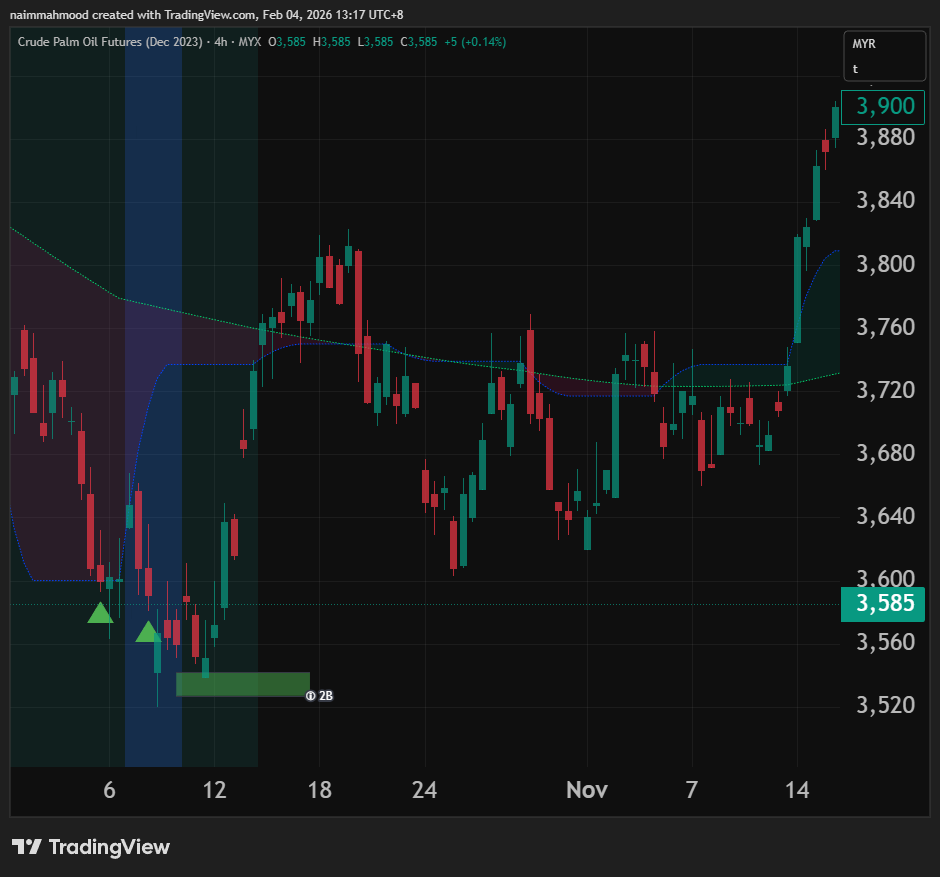
Task: Click the first green up-arrow signal marker
Action: point(100,613)
